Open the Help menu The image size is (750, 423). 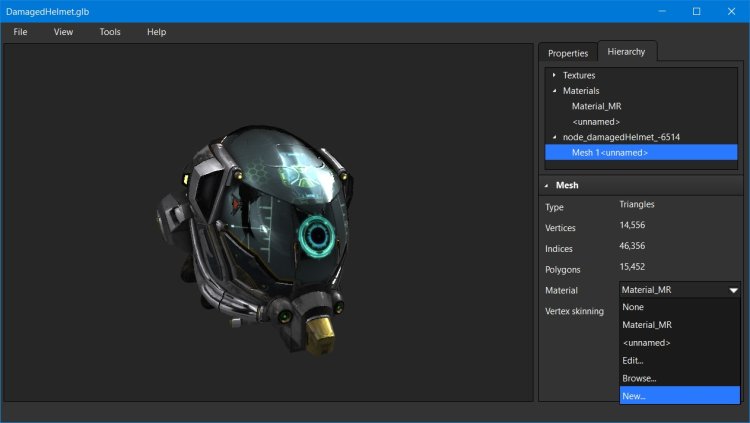pos(156,32)
